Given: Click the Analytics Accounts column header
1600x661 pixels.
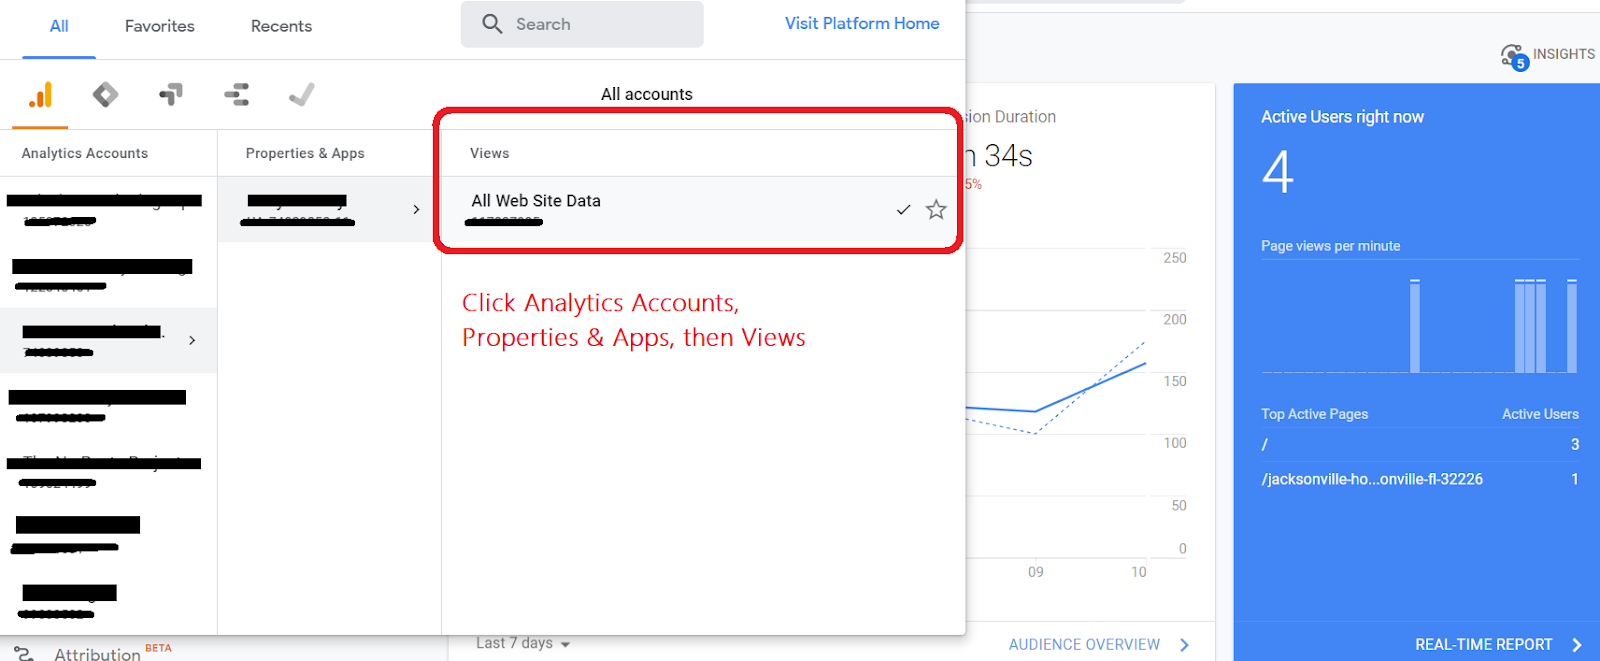Looking at the screenshot, I should [x=85, y=153].
